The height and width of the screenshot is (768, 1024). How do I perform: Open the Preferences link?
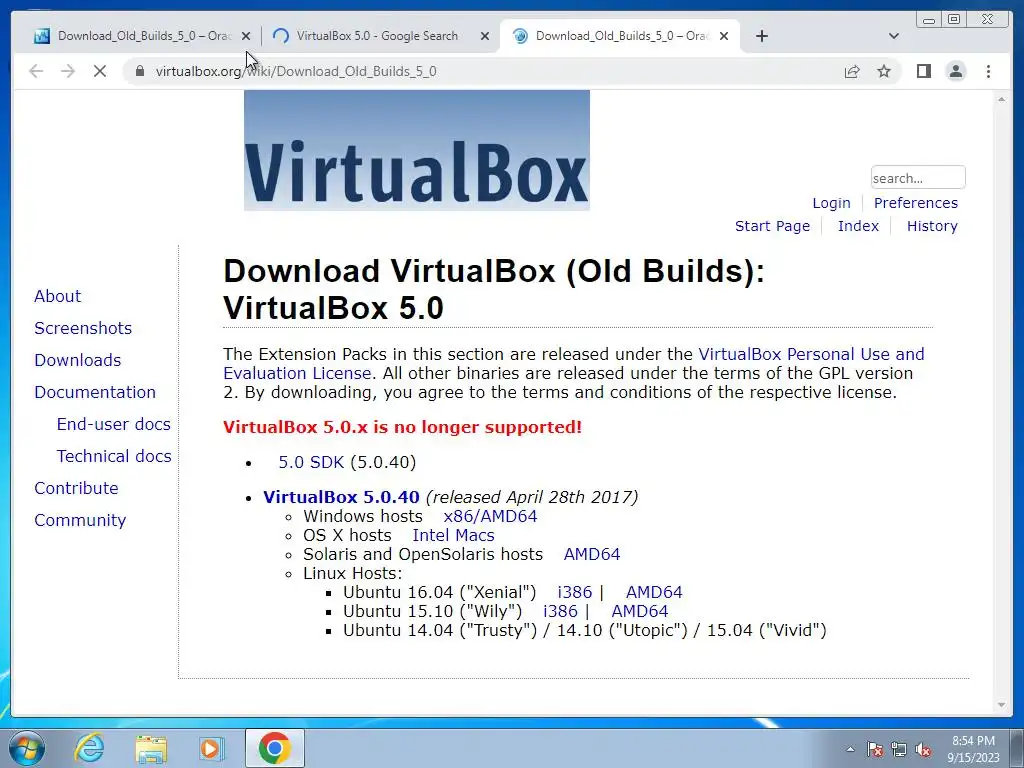click(916, 203)
